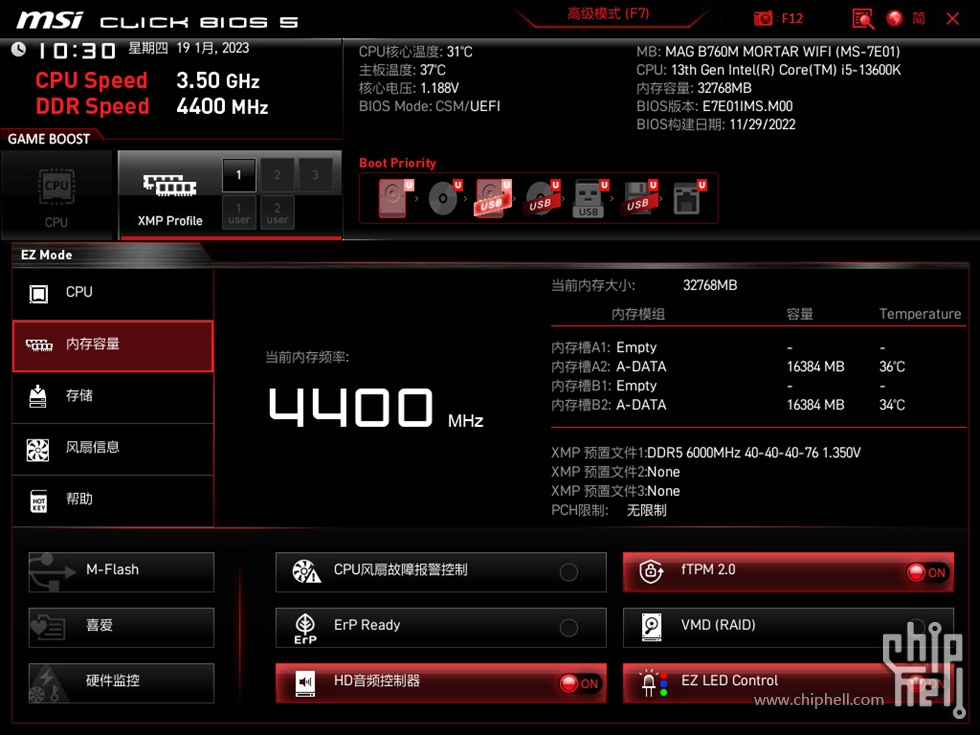The height and width of the screenshot is (735, 980).
Task: Click PCH限制 无限制 value
Action: (x=646, y=511)
